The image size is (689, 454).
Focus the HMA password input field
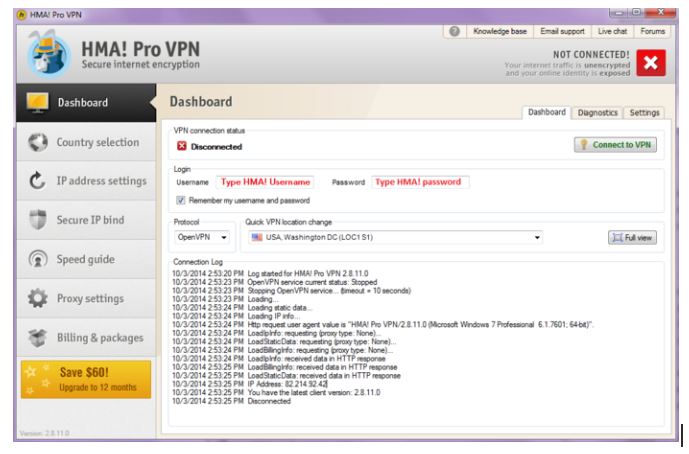420,182
